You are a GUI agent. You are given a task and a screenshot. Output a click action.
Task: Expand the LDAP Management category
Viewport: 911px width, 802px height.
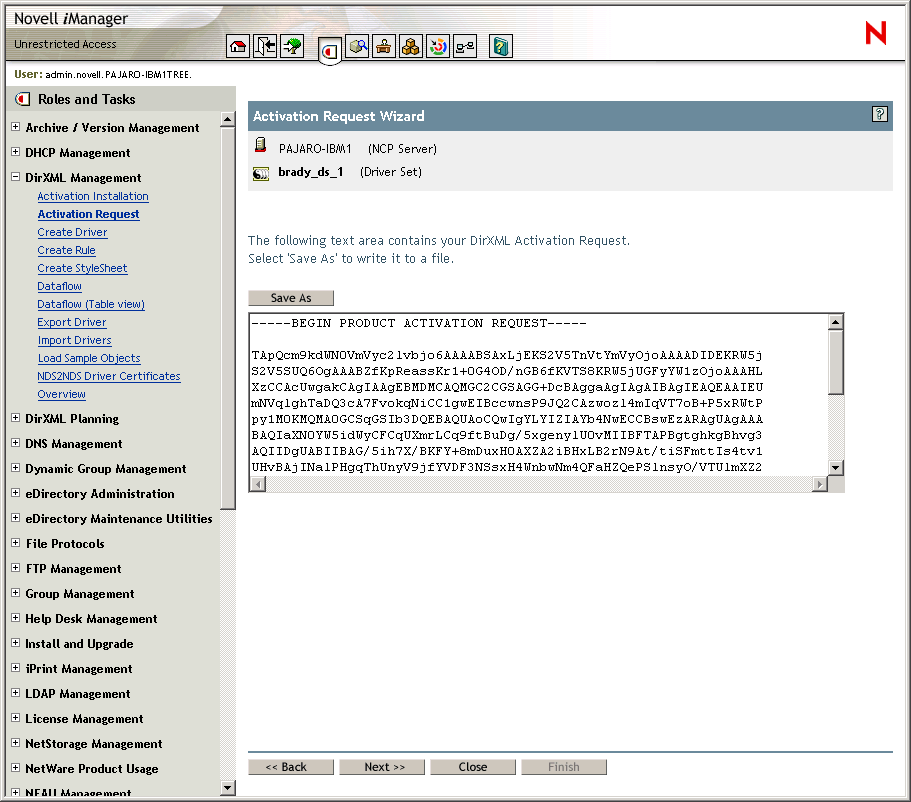pos(15,693)
